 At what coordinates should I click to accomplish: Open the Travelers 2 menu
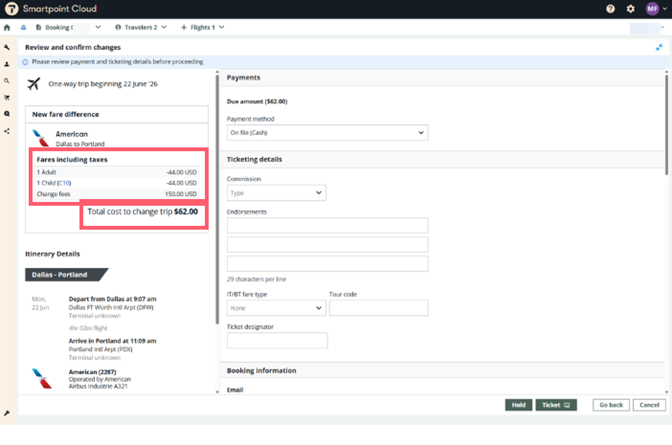(141, 27)
